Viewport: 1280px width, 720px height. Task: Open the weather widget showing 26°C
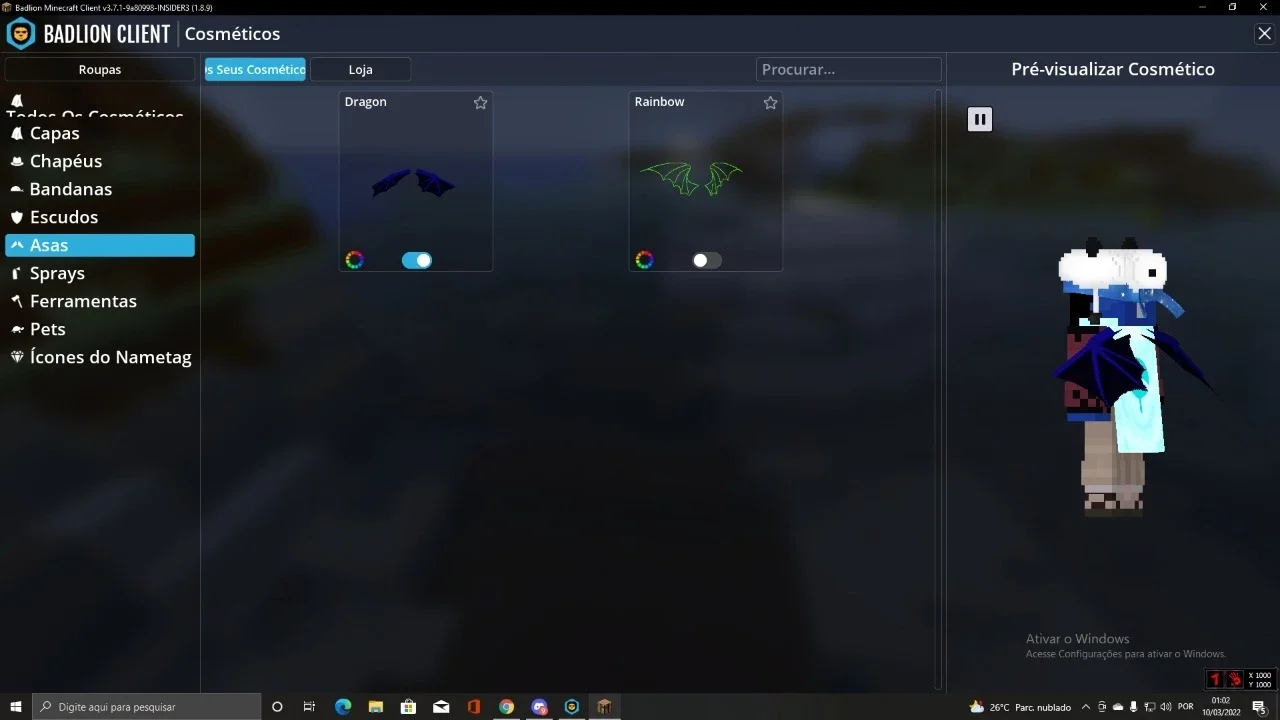click(1020, 707)
